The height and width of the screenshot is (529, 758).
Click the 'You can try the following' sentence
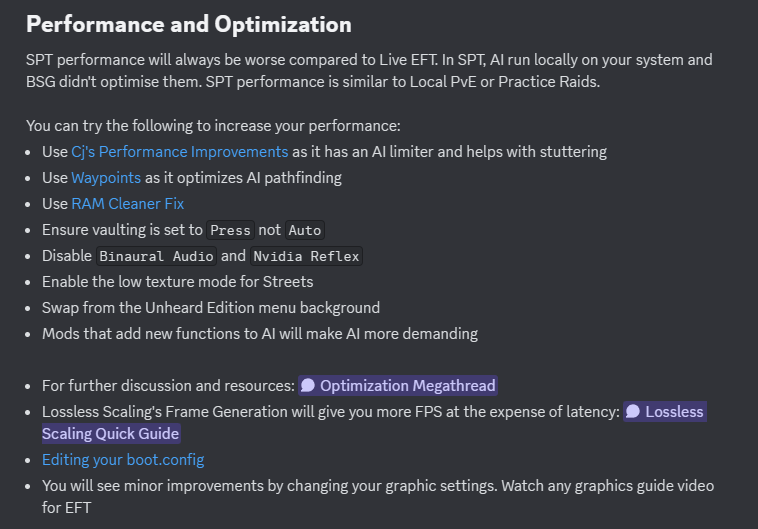pyautogui.click(x=213, y=126)
